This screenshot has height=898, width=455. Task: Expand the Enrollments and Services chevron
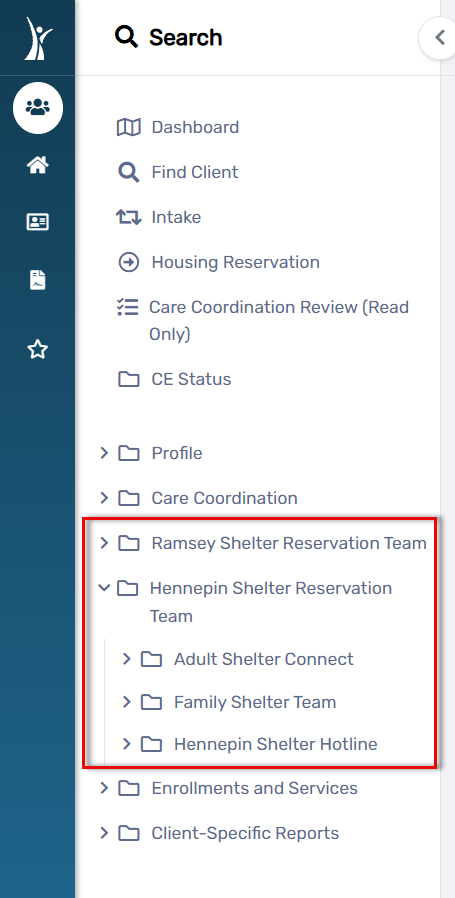pos(104,788)
